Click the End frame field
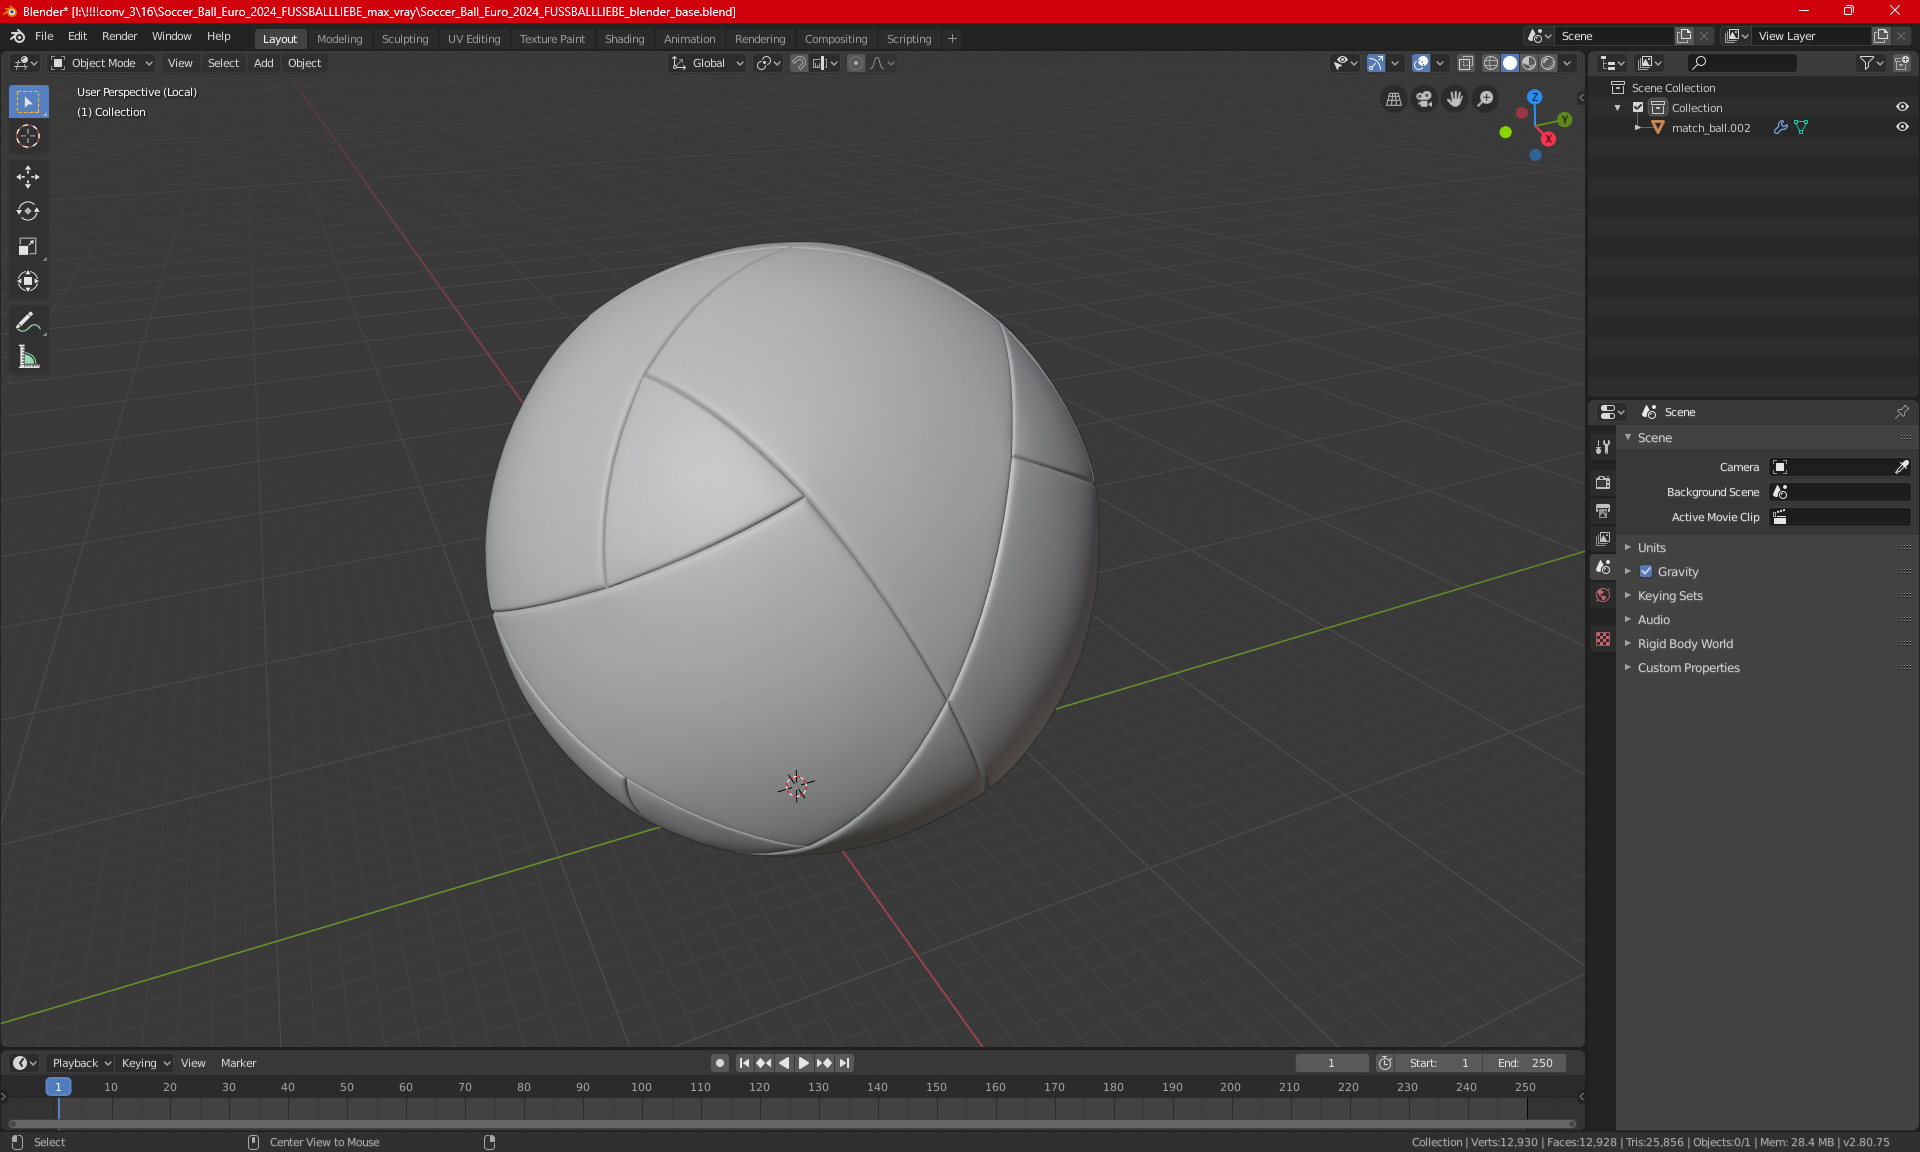Image resolution: width=1920 pixels, height=1152 pixels. pyautogui.click(x=1525, y=1063)
